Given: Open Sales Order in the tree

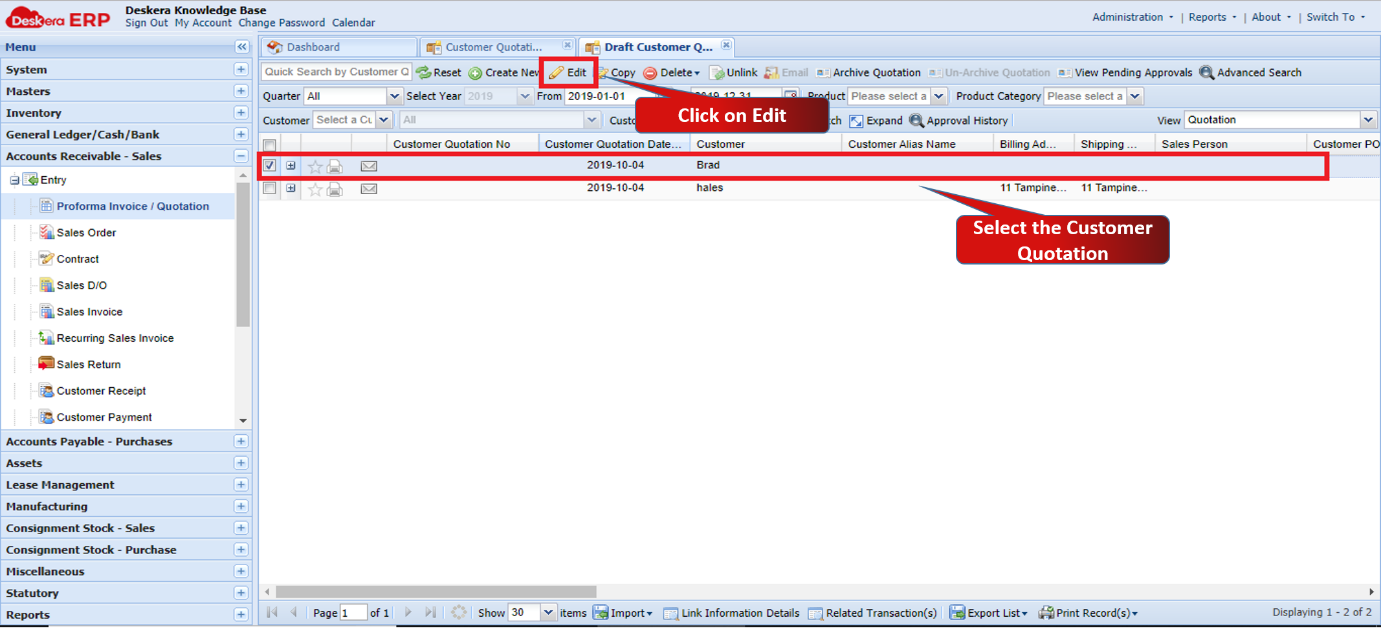Looking at the screenshot, I should tap(86, 233).
